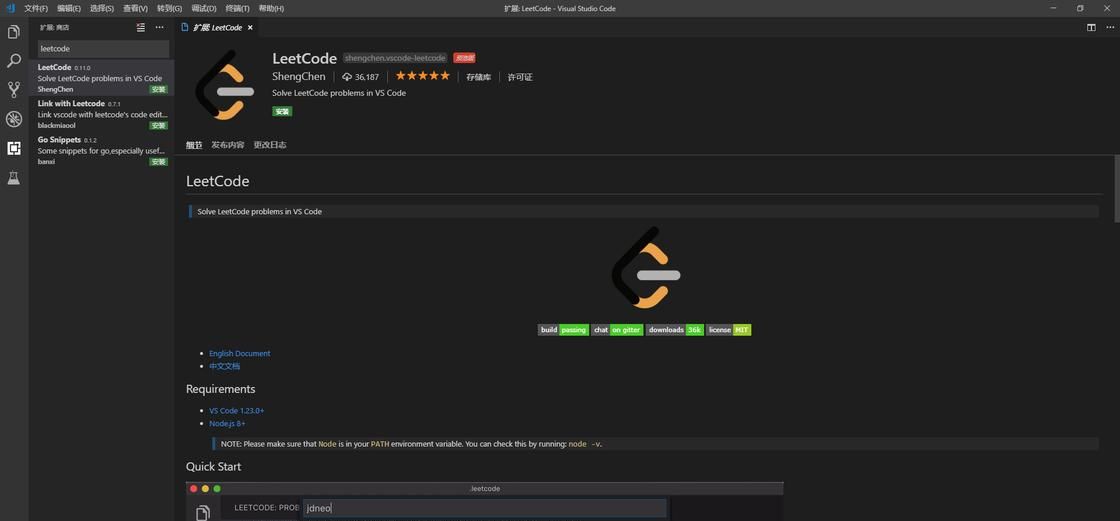1120x521 pixels.
Task: Open the 中文文档 link
Action: point(224,366)
